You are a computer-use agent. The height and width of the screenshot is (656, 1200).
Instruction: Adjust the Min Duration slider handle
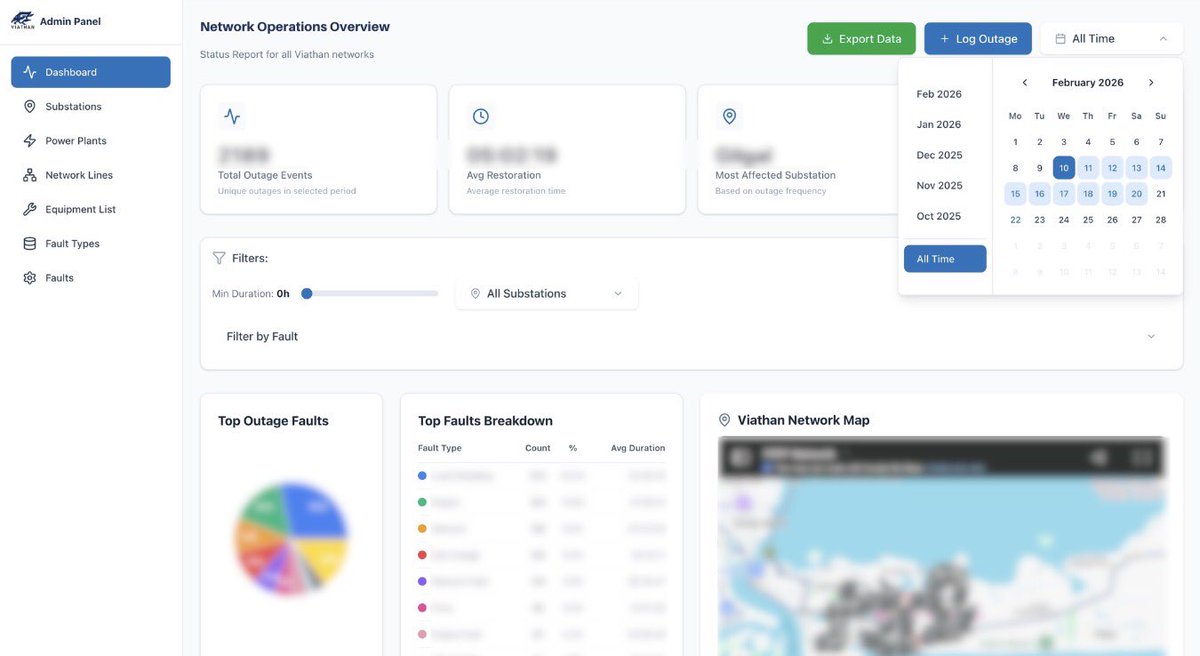(307, 293)
